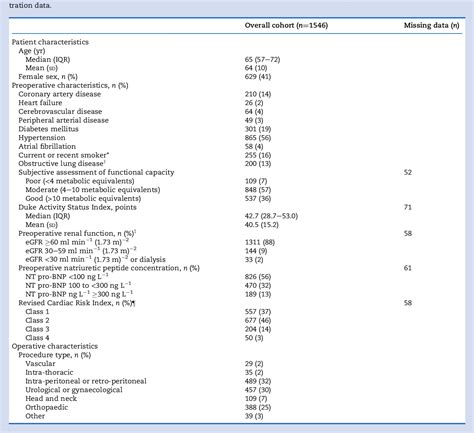Select the value '26 (2)'
The width and height of the screenshot is (474, 433).
254,103
